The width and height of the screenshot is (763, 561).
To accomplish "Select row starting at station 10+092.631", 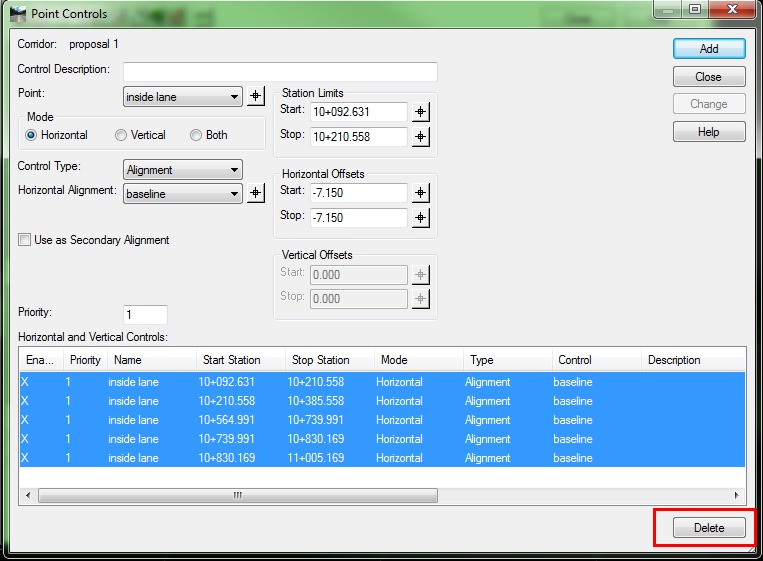I will point(382,382).
